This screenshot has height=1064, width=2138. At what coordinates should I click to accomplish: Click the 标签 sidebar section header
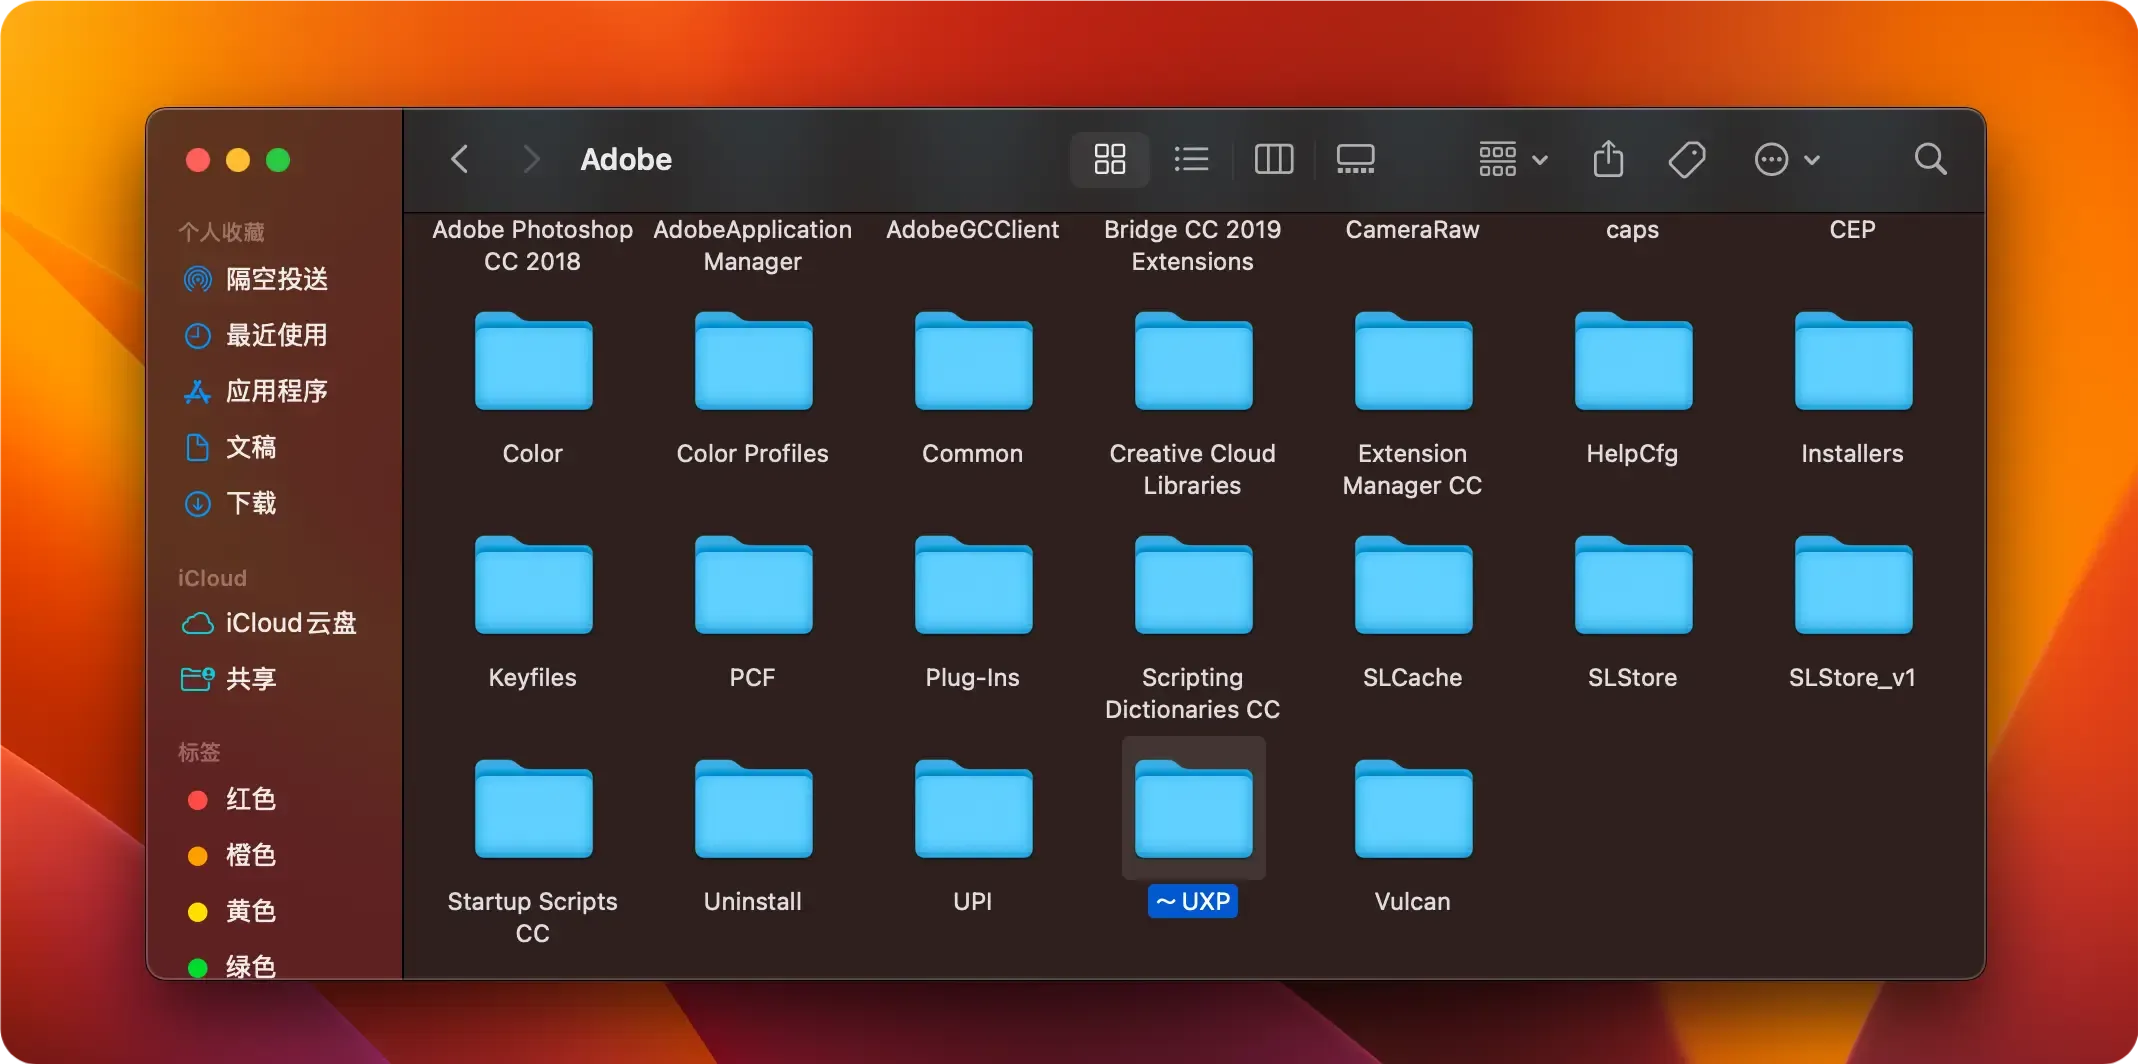point(199,752)
